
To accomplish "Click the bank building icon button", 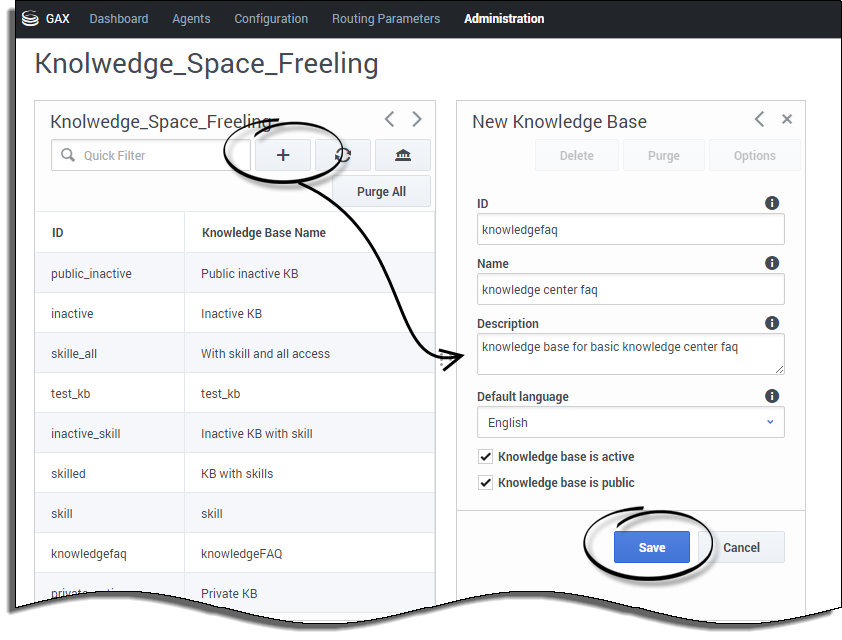I will (x=402, y=155).
